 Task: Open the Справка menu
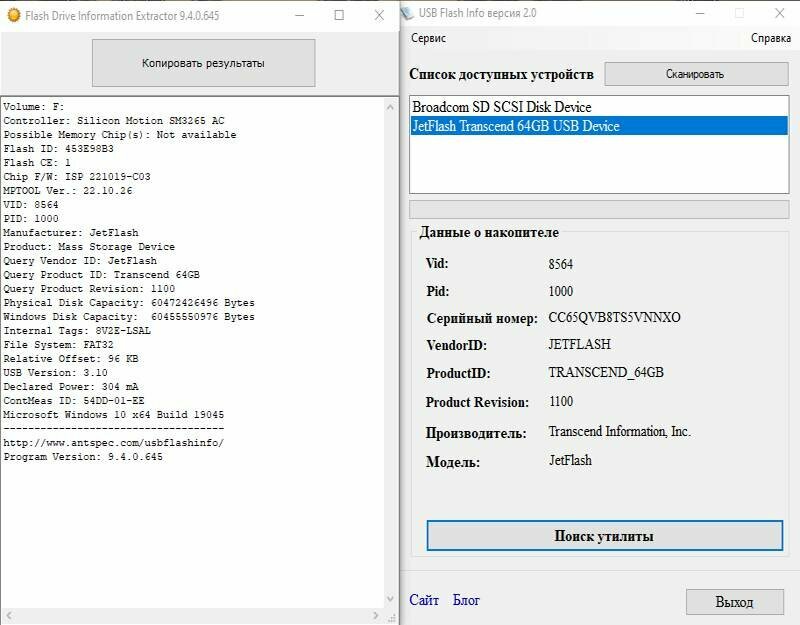(770, 38)
